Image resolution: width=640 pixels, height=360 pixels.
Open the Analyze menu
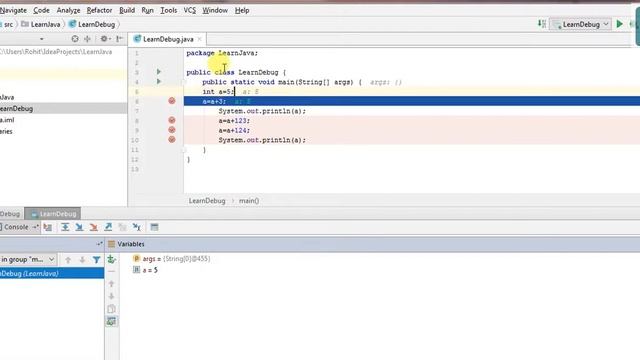click(68, 10)
